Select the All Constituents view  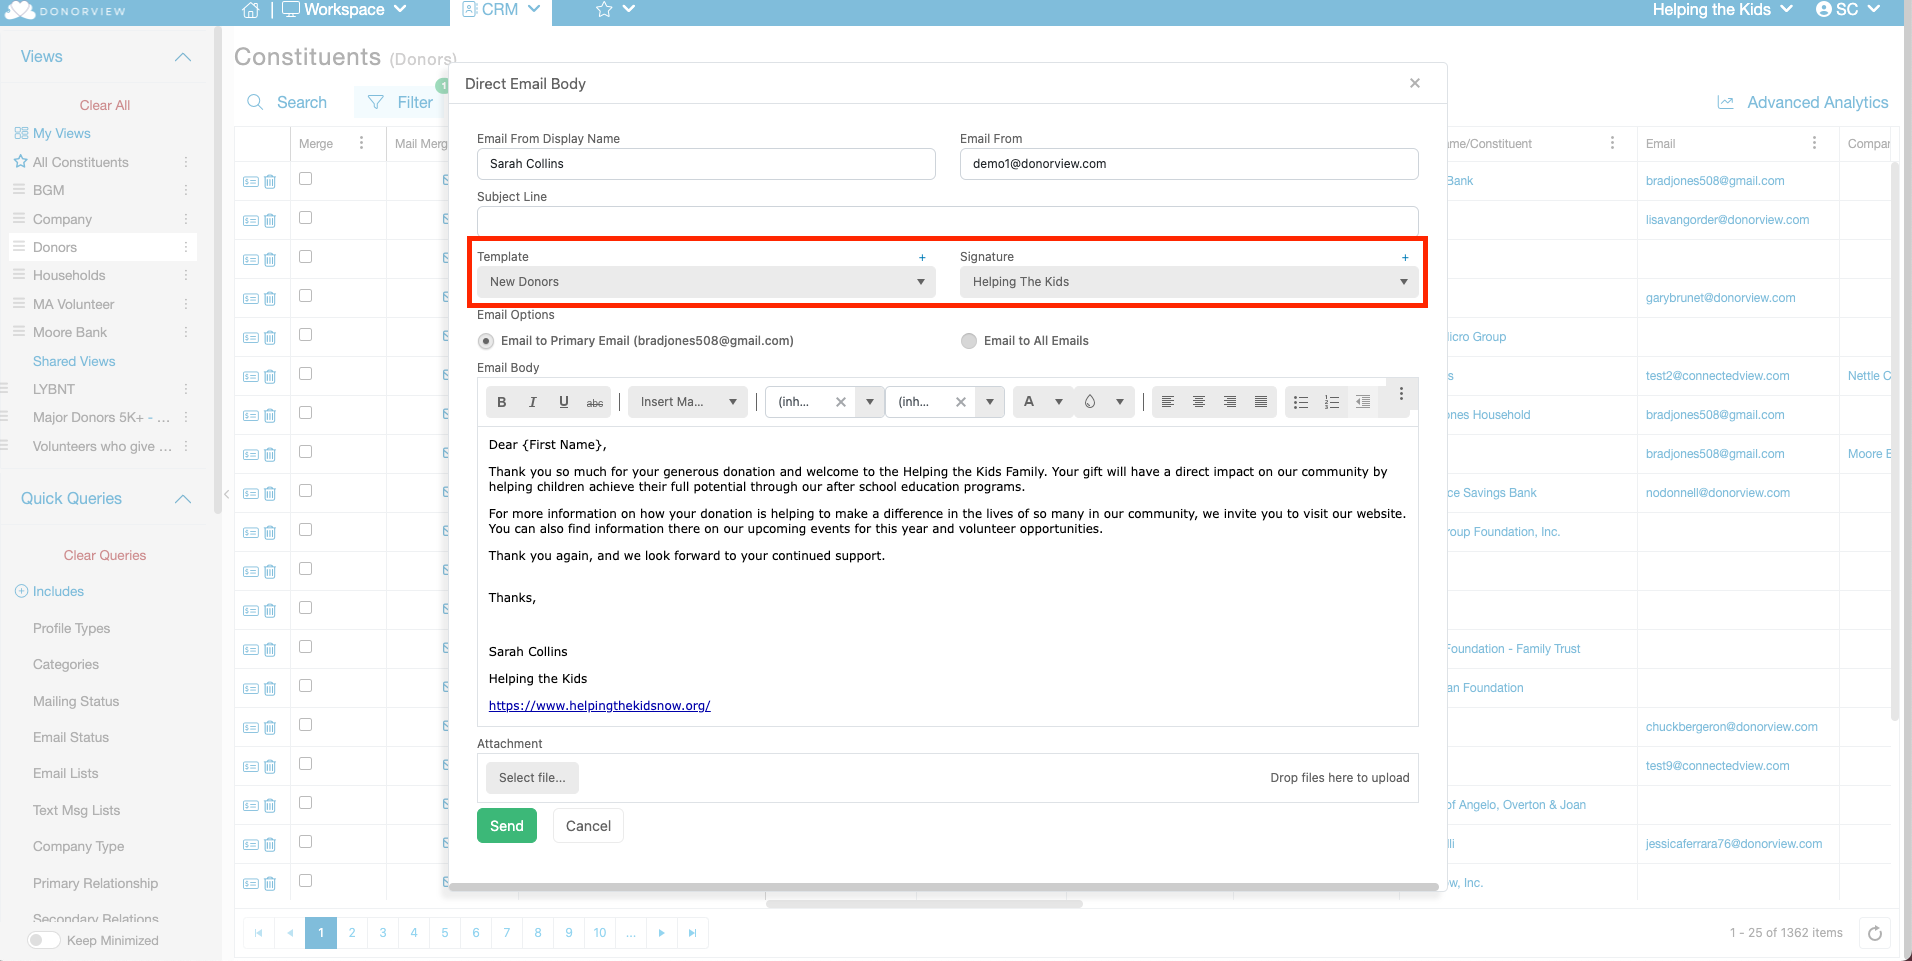click(x=81, y=162)
